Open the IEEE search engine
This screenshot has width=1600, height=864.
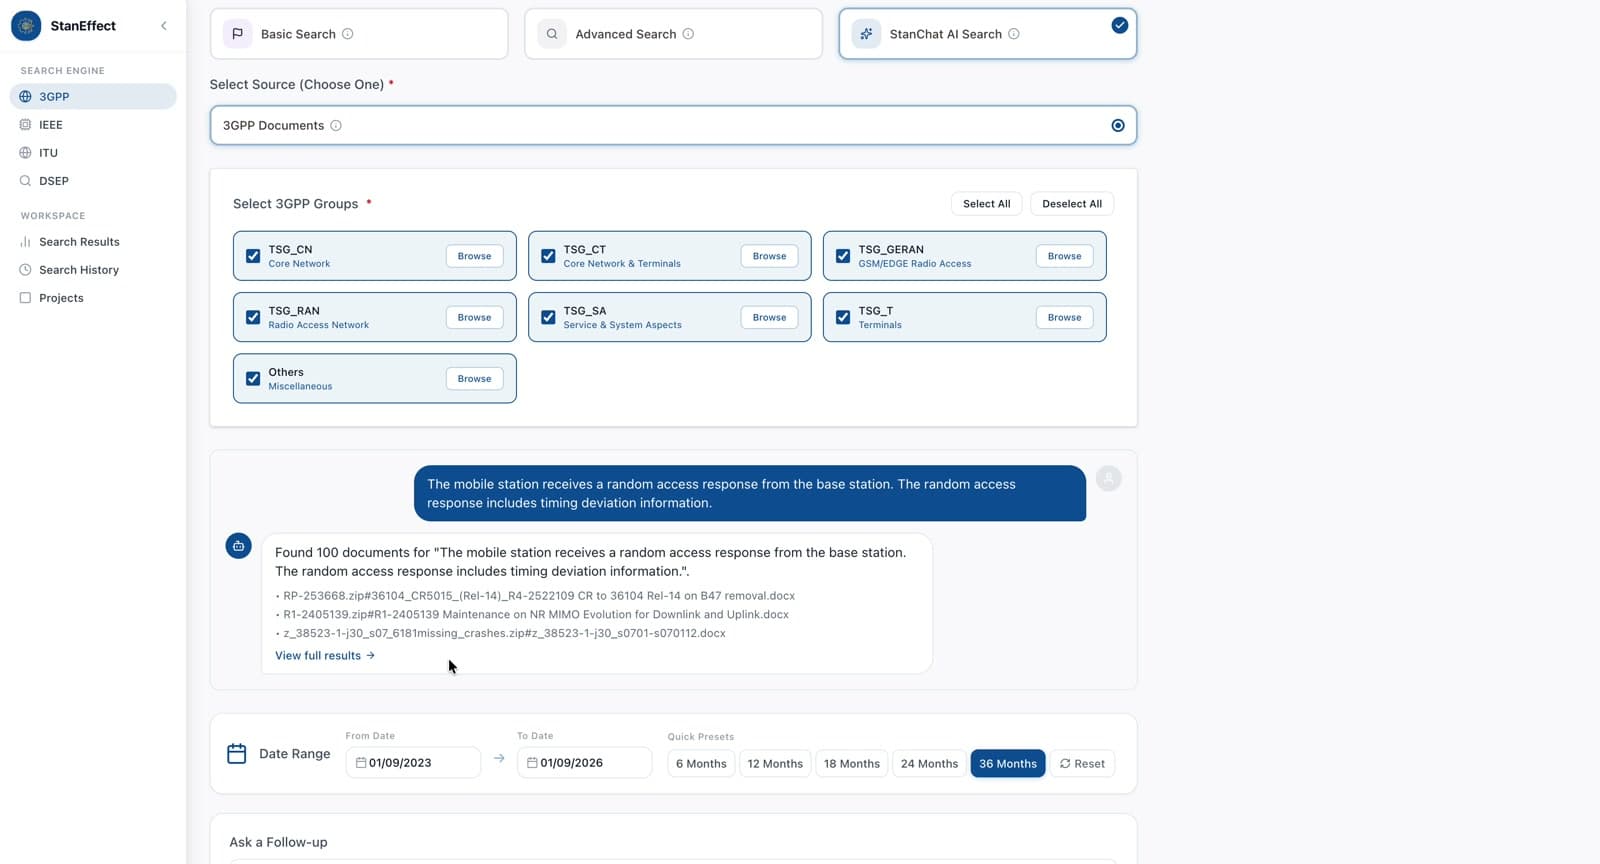pos(93,125)
